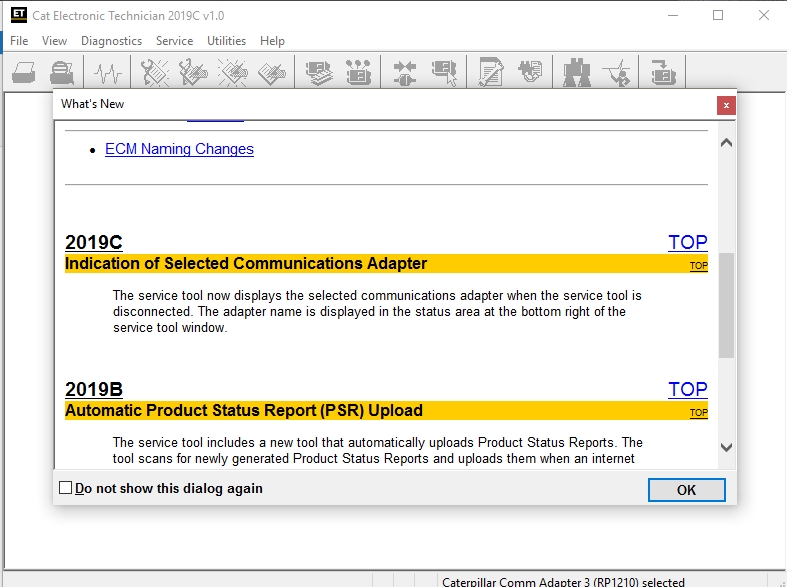
Task: Click the 2019B version heading
Action: [94, 389]
